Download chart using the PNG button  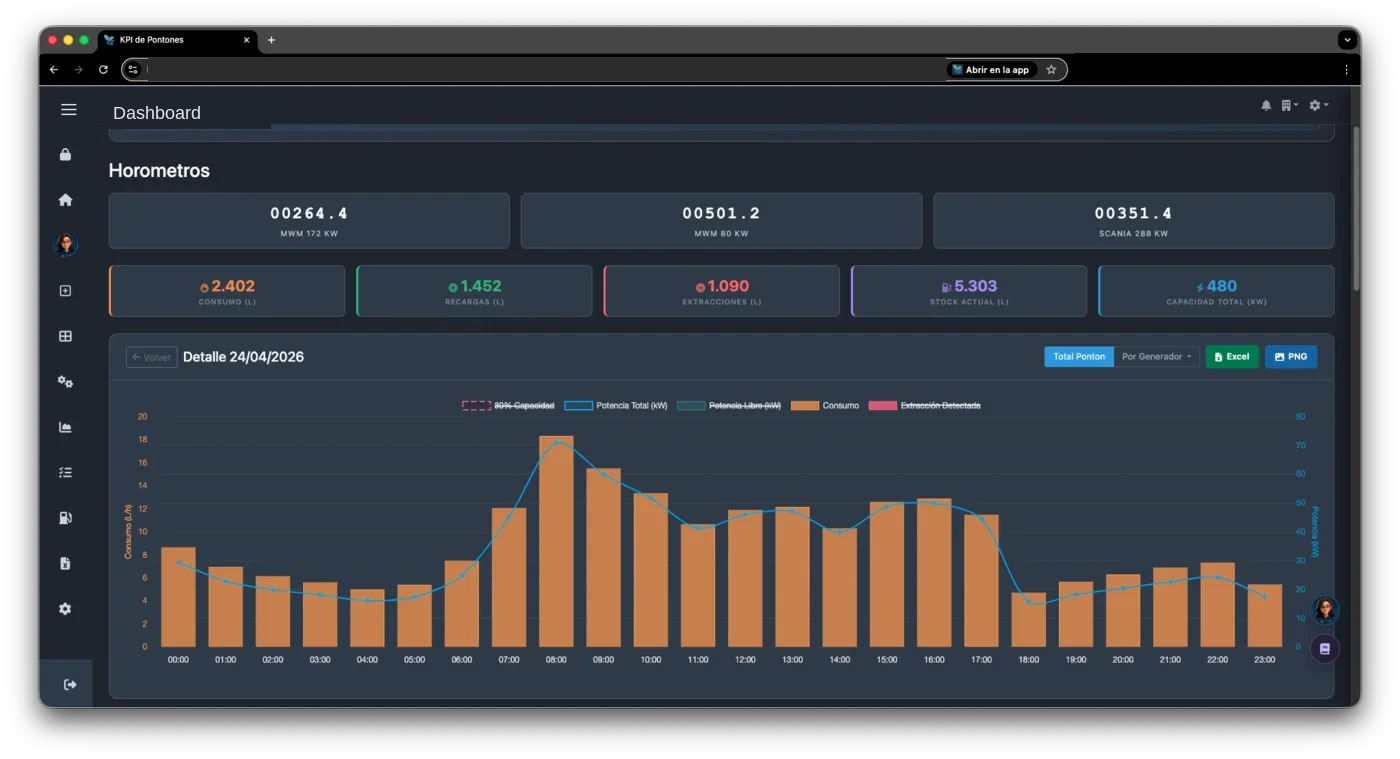pyautogui.click(x=1291, y=356)
